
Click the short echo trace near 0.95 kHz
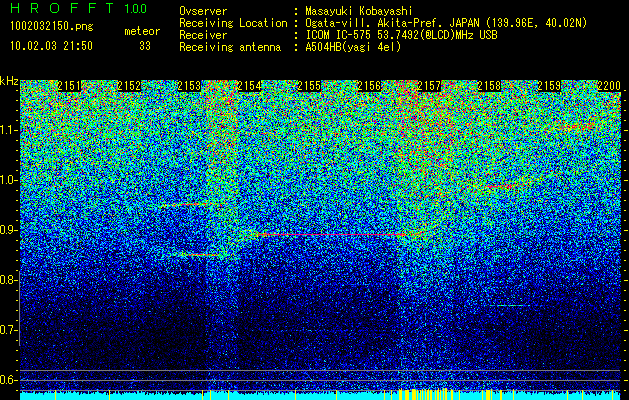(193, 205)
